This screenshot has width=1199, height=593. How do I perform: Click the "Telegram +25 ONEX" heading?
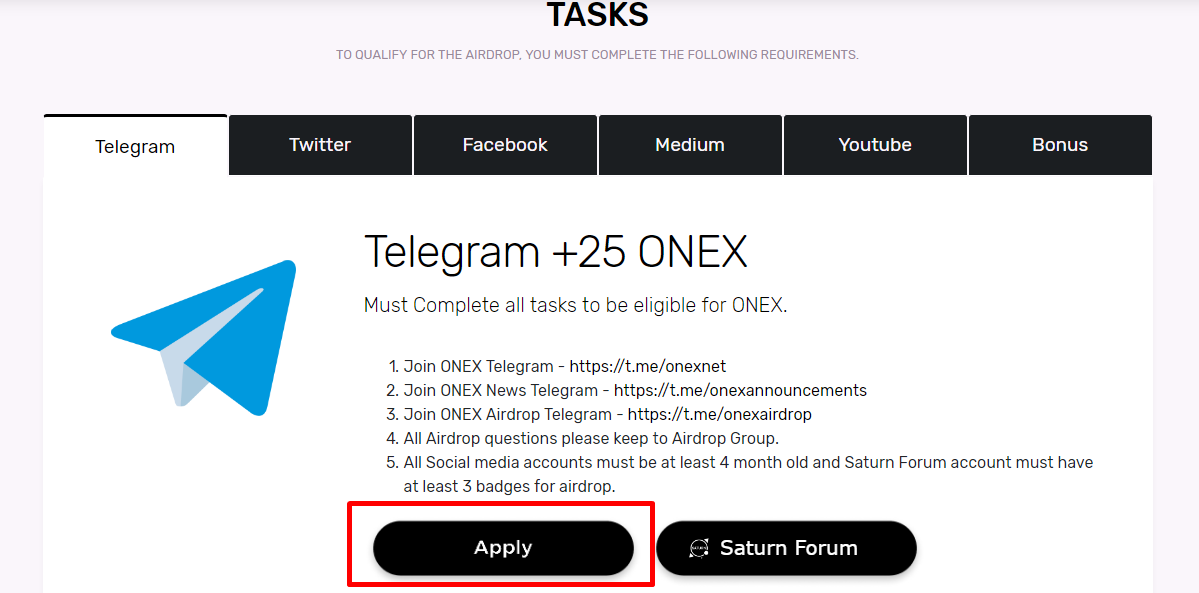555,252
